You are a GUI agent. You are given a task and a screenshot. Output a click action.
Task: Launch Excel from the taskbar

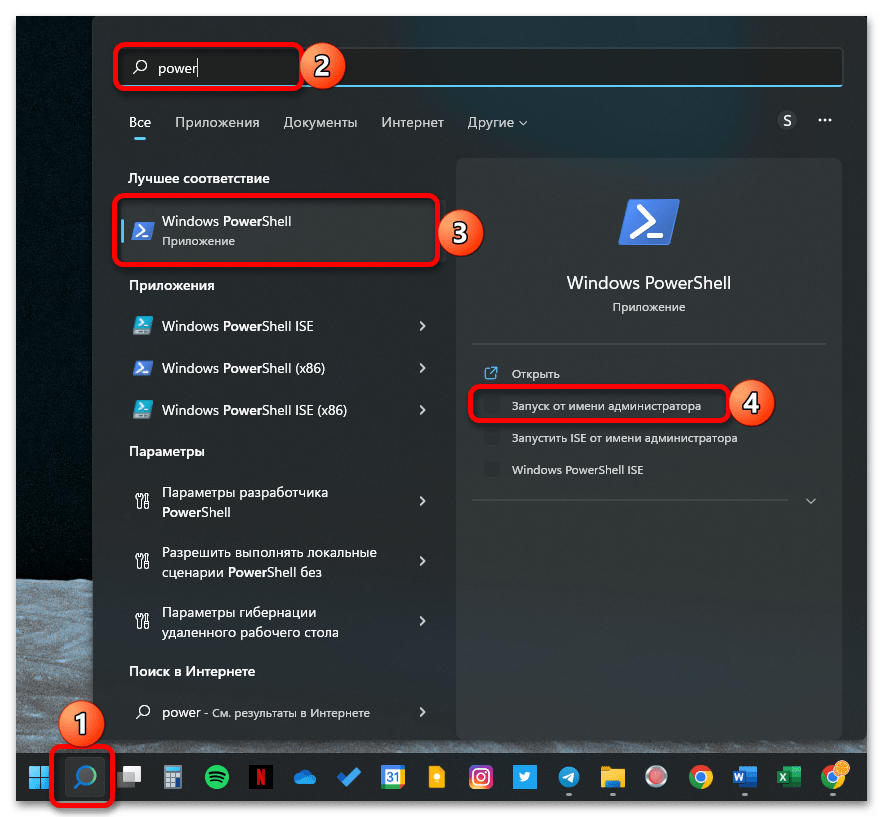(x=788, y=777)
